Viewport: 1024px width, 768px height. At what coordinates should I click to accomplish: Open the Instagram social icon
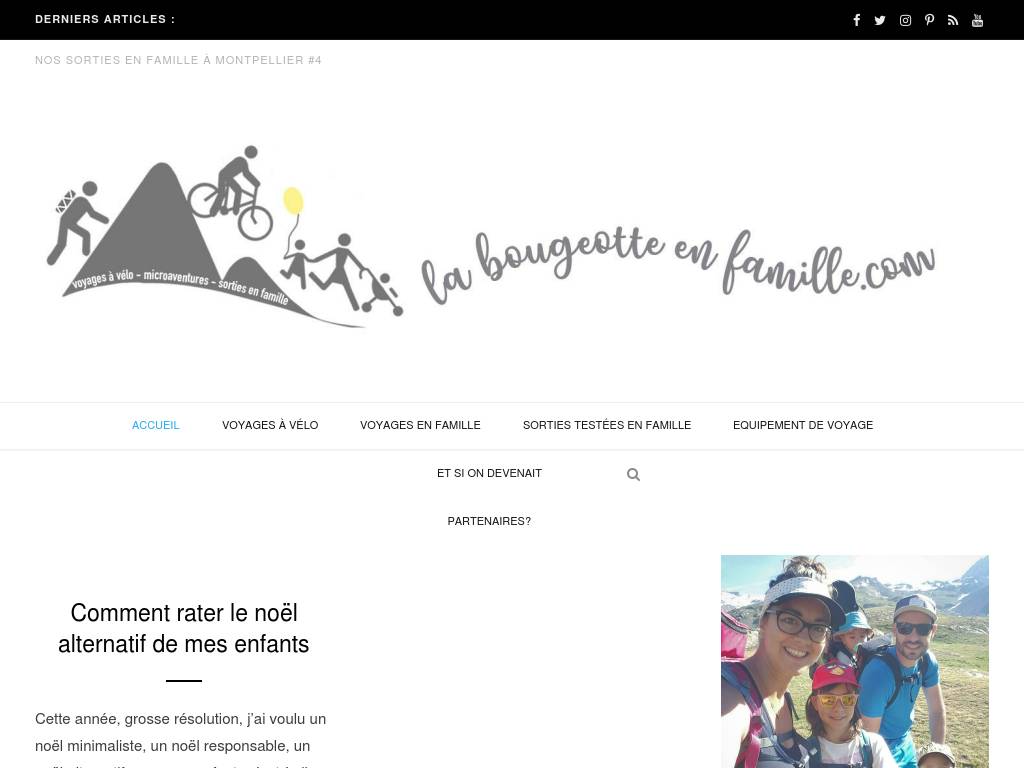click(905, 20)
